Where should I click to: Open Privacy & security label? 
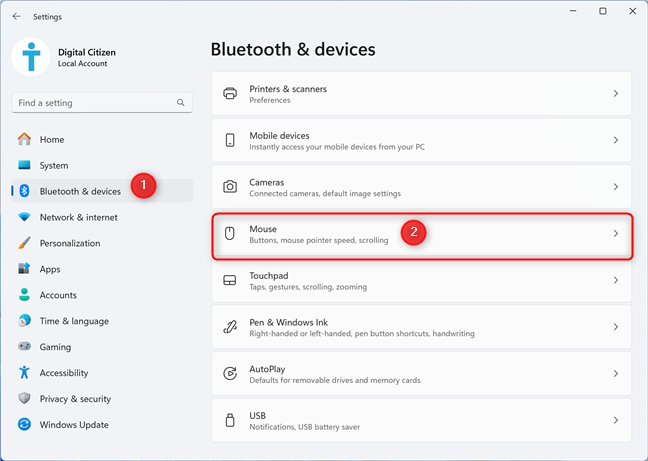pyautogui.click(x=75, y=399)
